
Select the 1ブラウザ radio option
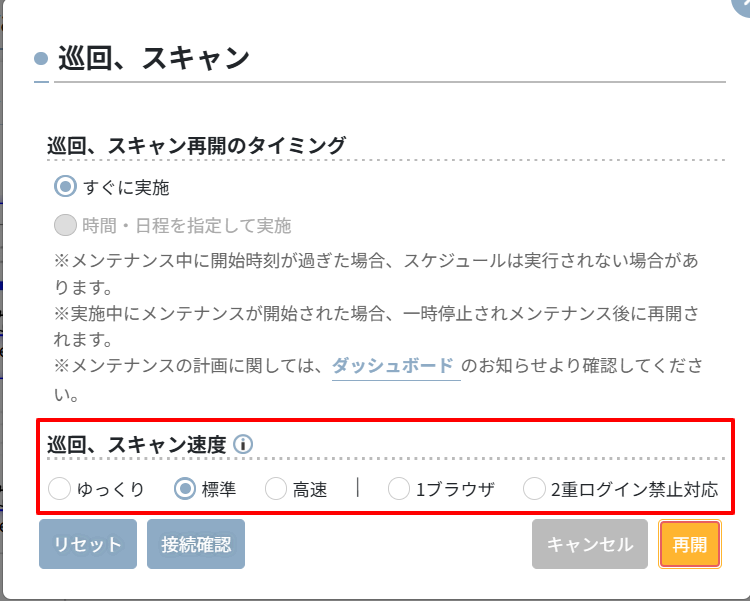(398, 489)
